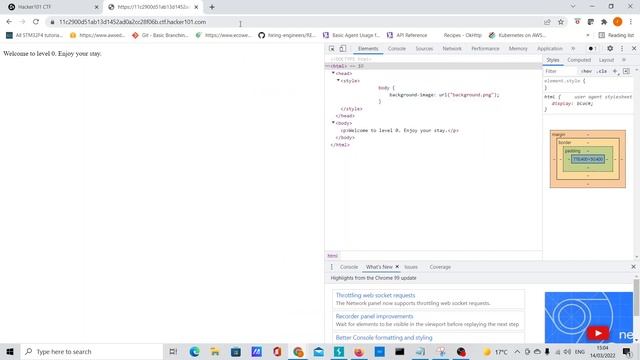Viewport: 640px width, 360px height.
Task: Open the issues counter badge in DevTools
Action: click(x=592, y=49)
